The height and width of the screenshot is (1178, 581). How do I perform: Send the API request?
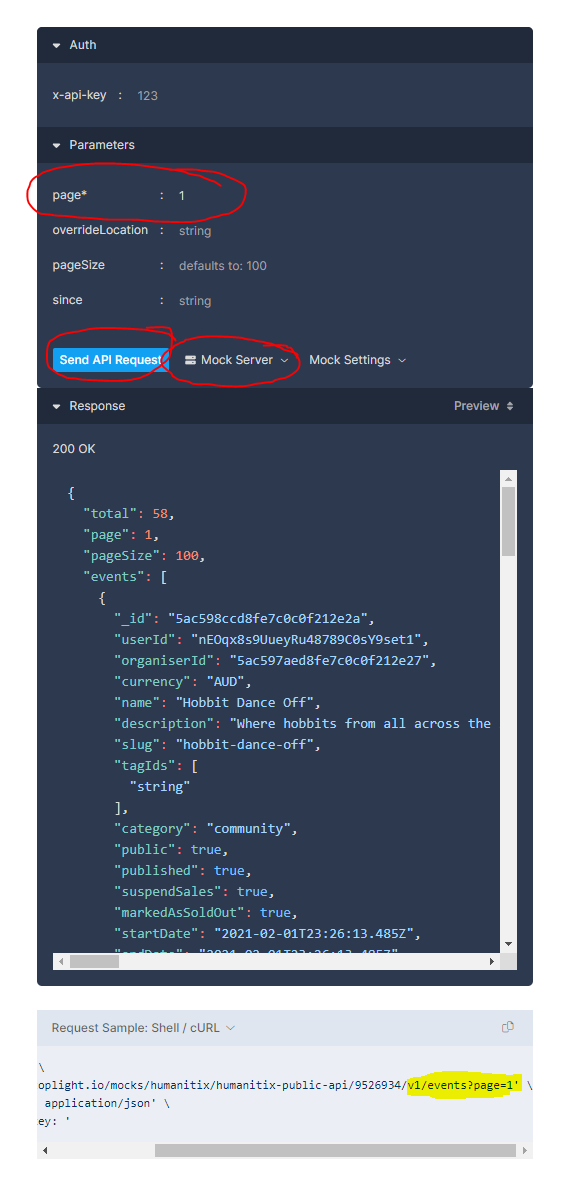point(110,360)
